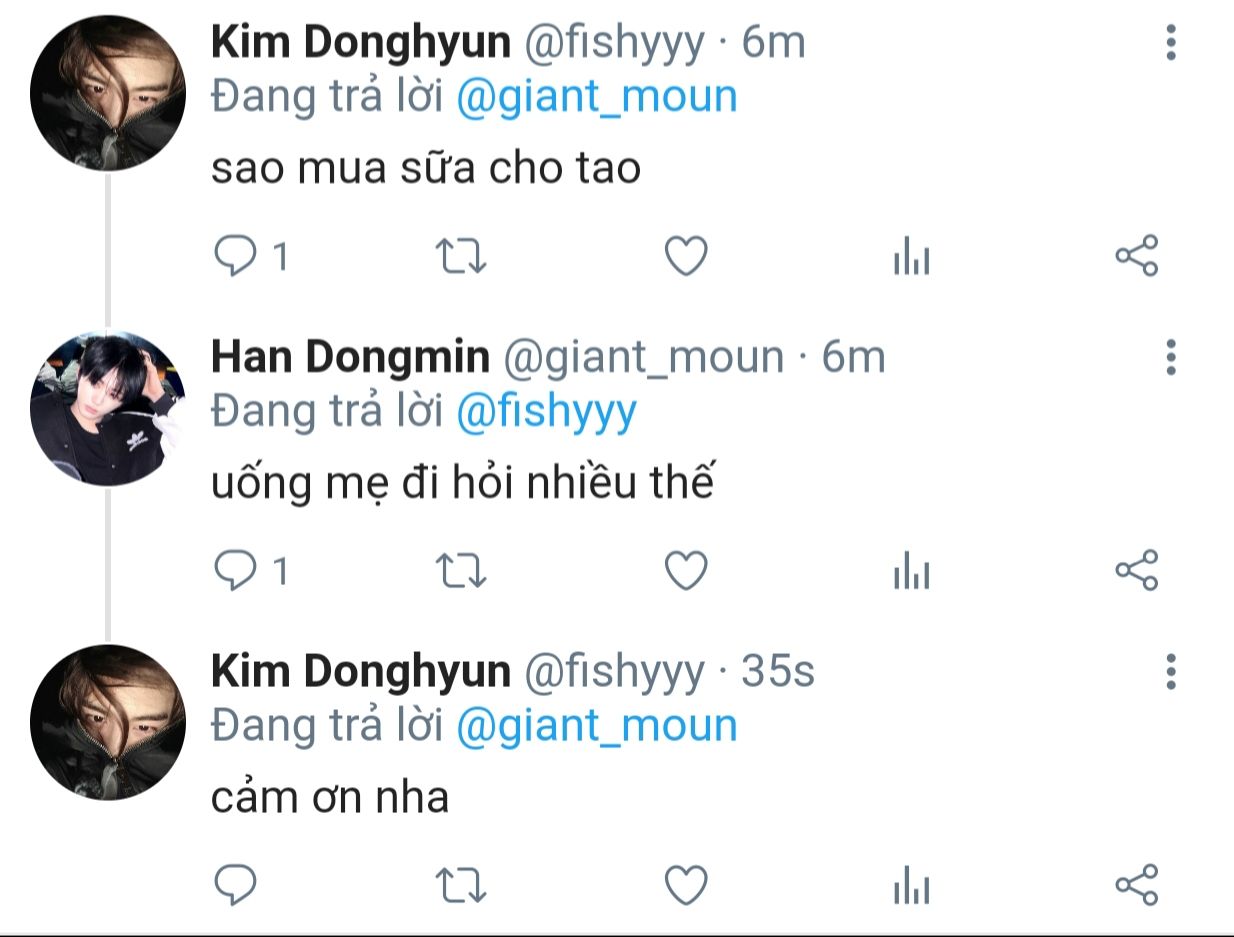Open more options on "cảm ơn nha" tweet

pyautogui.click(x=1171, y=671)
